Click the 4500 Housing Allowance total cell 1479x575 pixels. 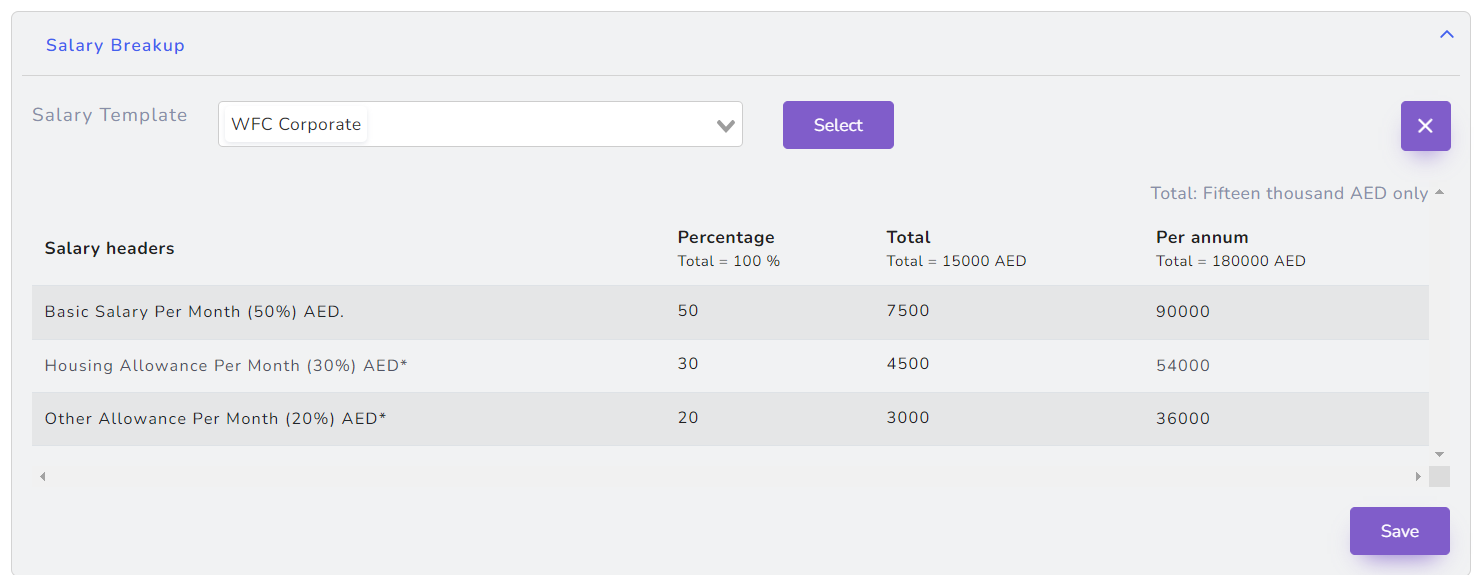coord(908,364)
